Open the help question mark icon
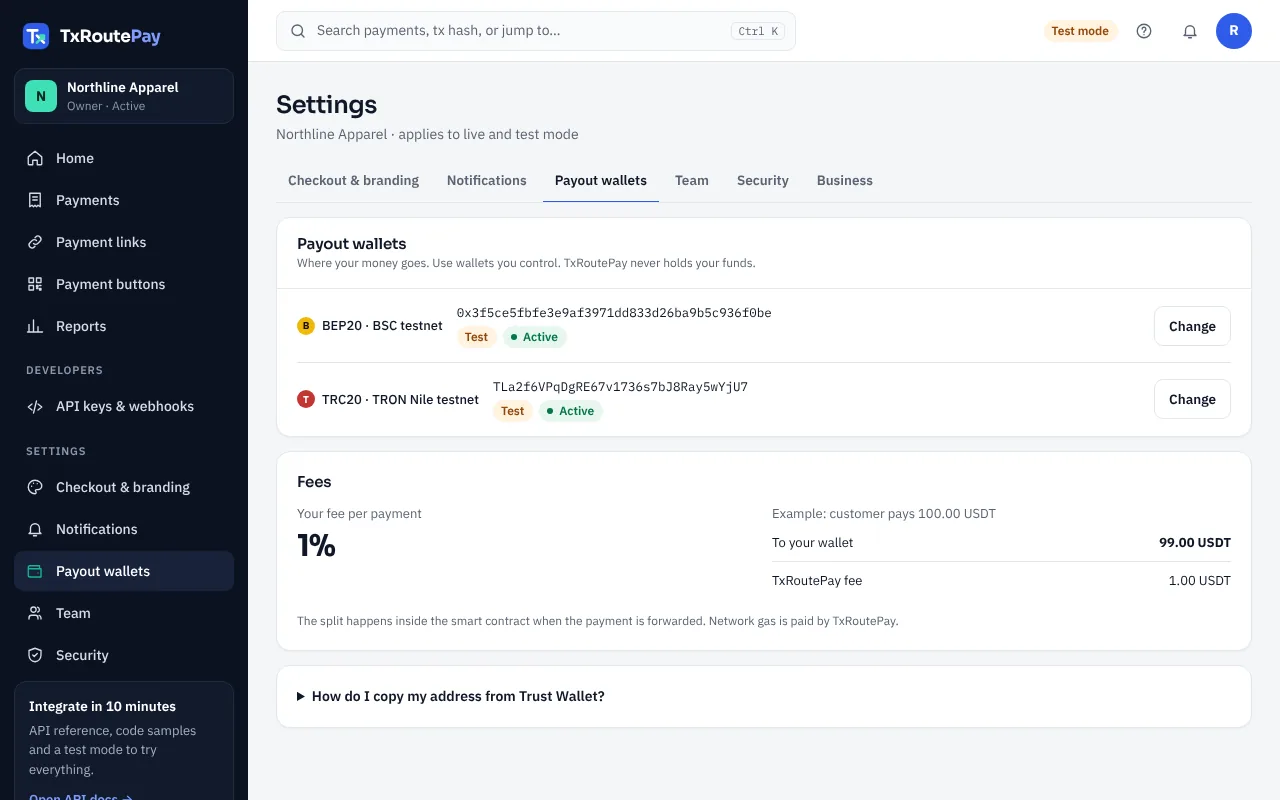Image resolution: width=1280 pixels, height=800 pixels. pos(1144,31)
